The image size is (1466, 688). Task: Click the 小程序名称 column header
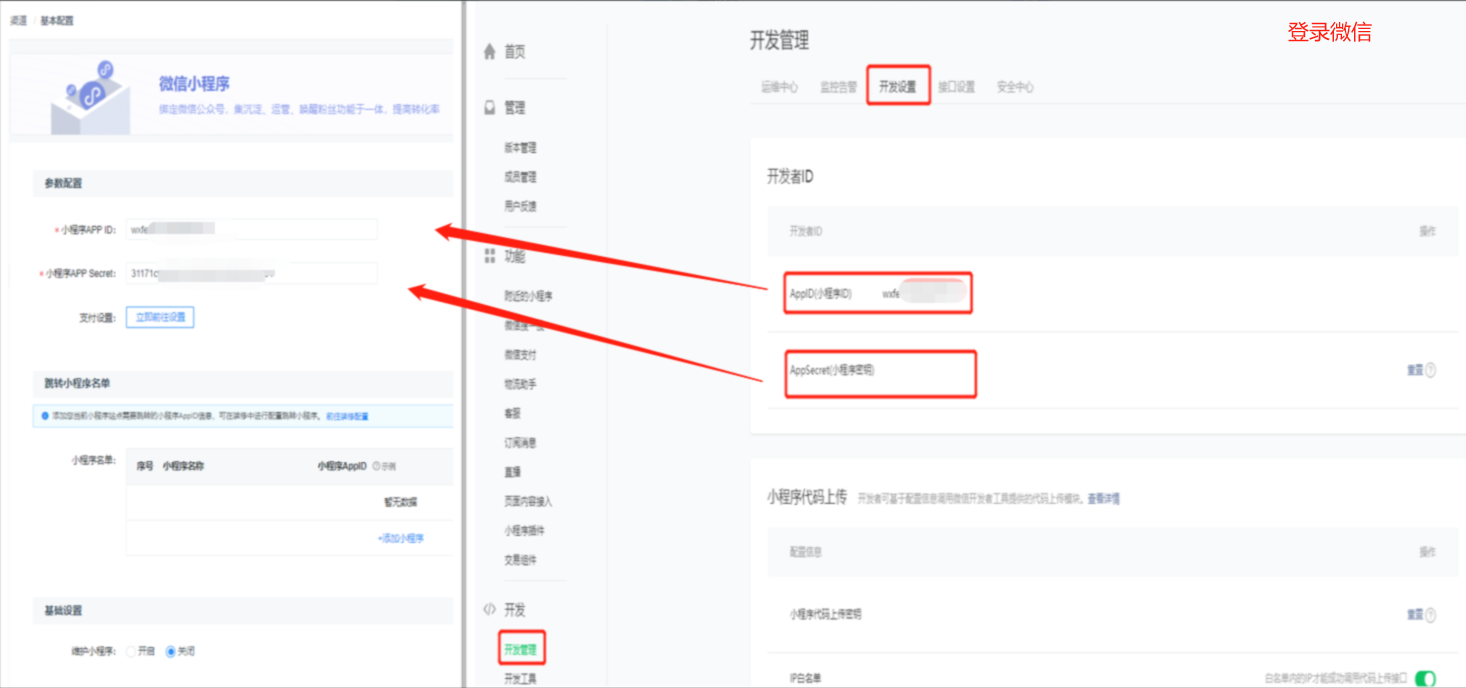[x=183, y=466]
